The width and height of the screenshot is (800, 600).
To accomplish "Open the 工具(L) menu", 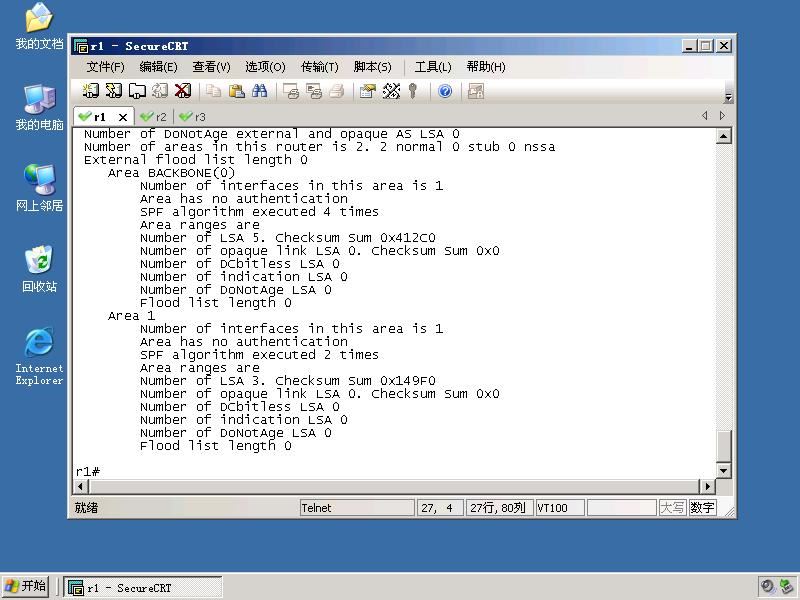I will coord(433,67).
